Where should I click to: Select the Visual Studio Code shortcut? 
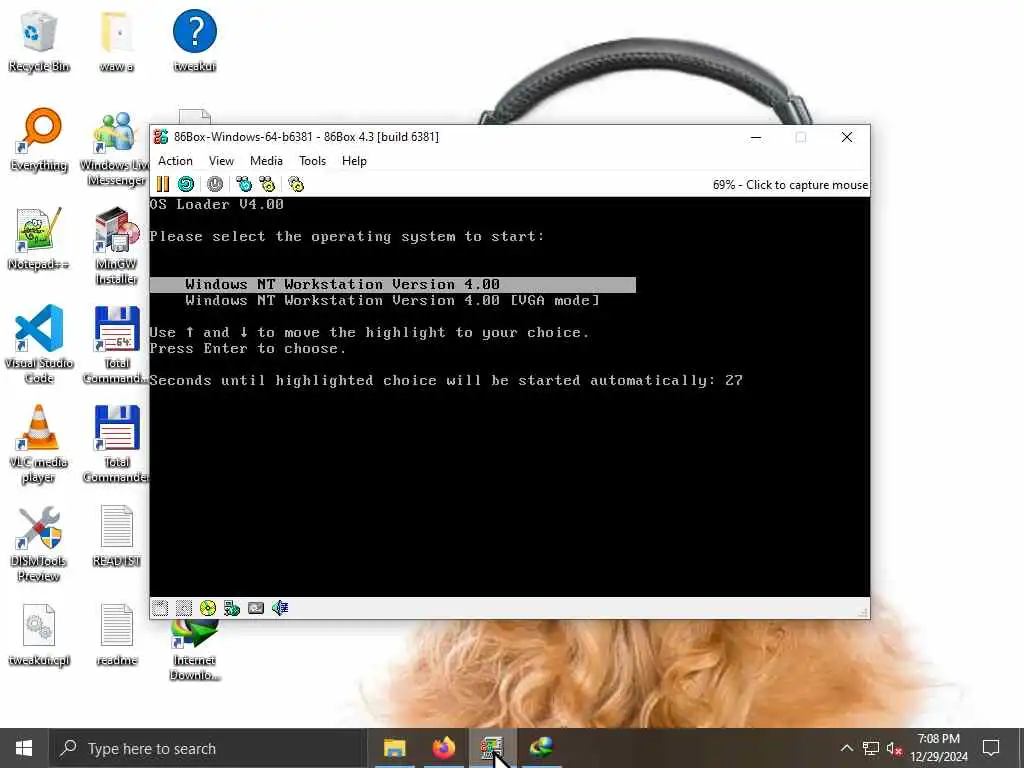(x=39, y=345)
